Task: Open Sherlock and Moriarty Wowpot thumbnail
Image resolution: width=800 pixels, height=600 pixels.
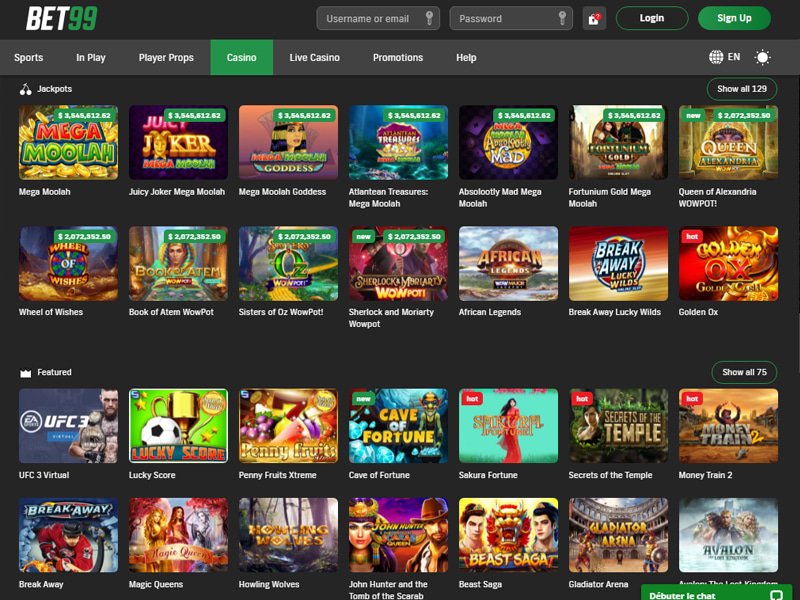Action: coord(398,263)
